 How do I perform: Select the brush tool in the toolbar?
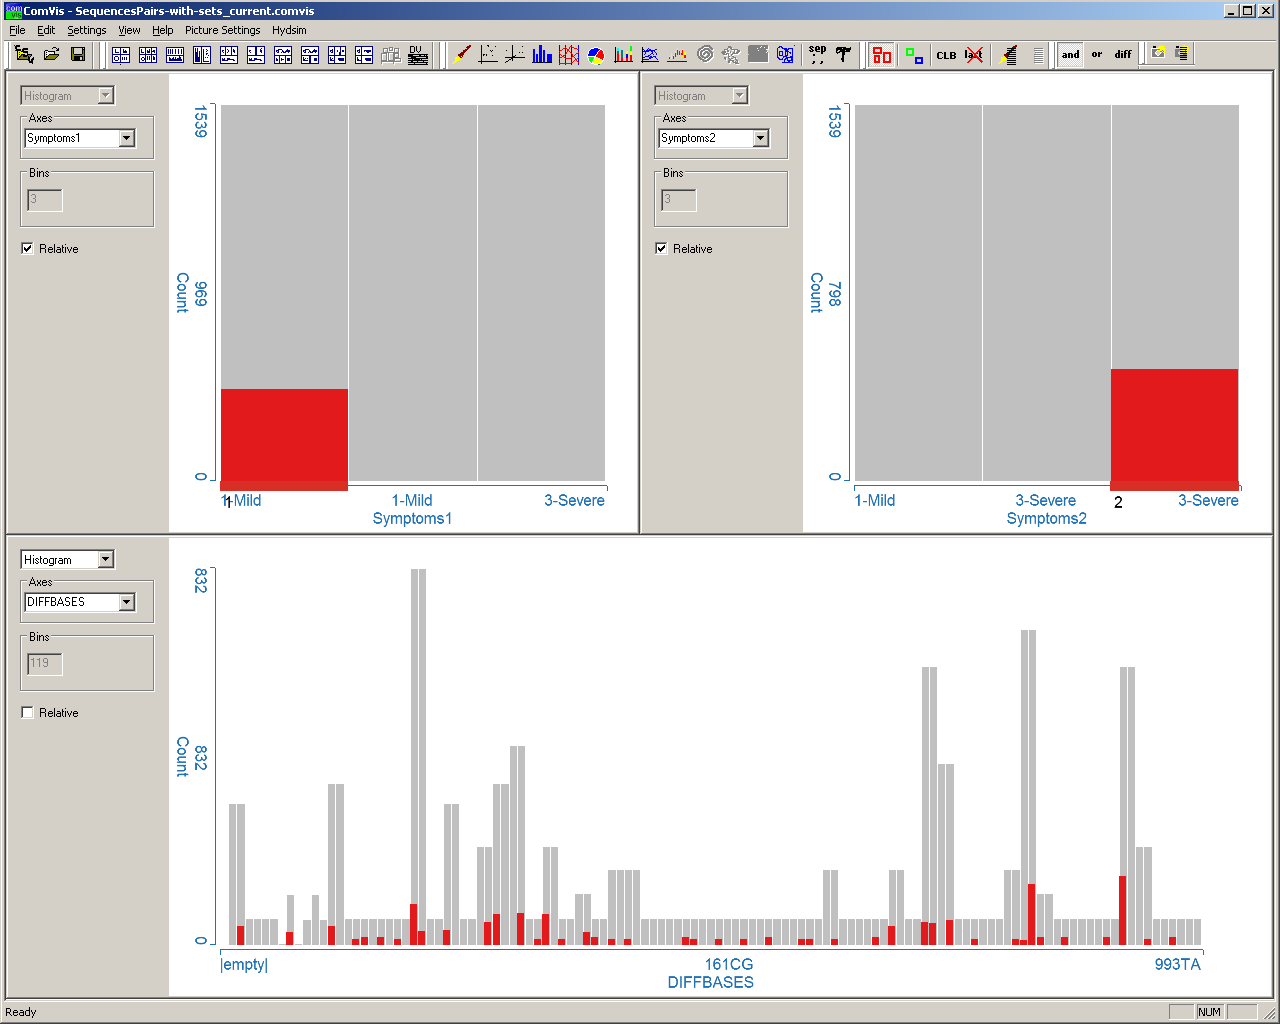tap(462, 54)
